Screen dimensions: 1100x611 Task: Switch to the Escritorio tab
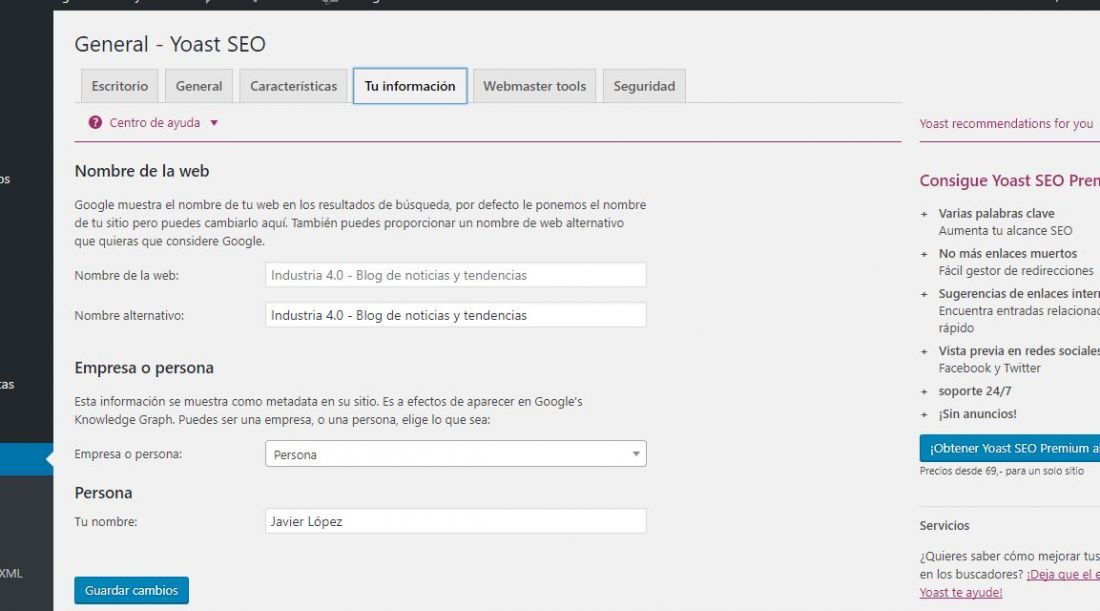tap(119, 86)
